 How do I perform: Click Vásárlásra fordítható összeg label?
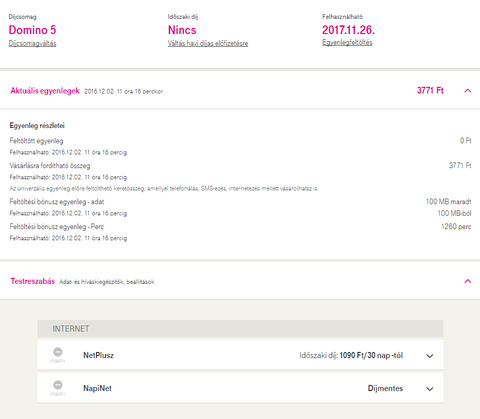tap(50, 166)
